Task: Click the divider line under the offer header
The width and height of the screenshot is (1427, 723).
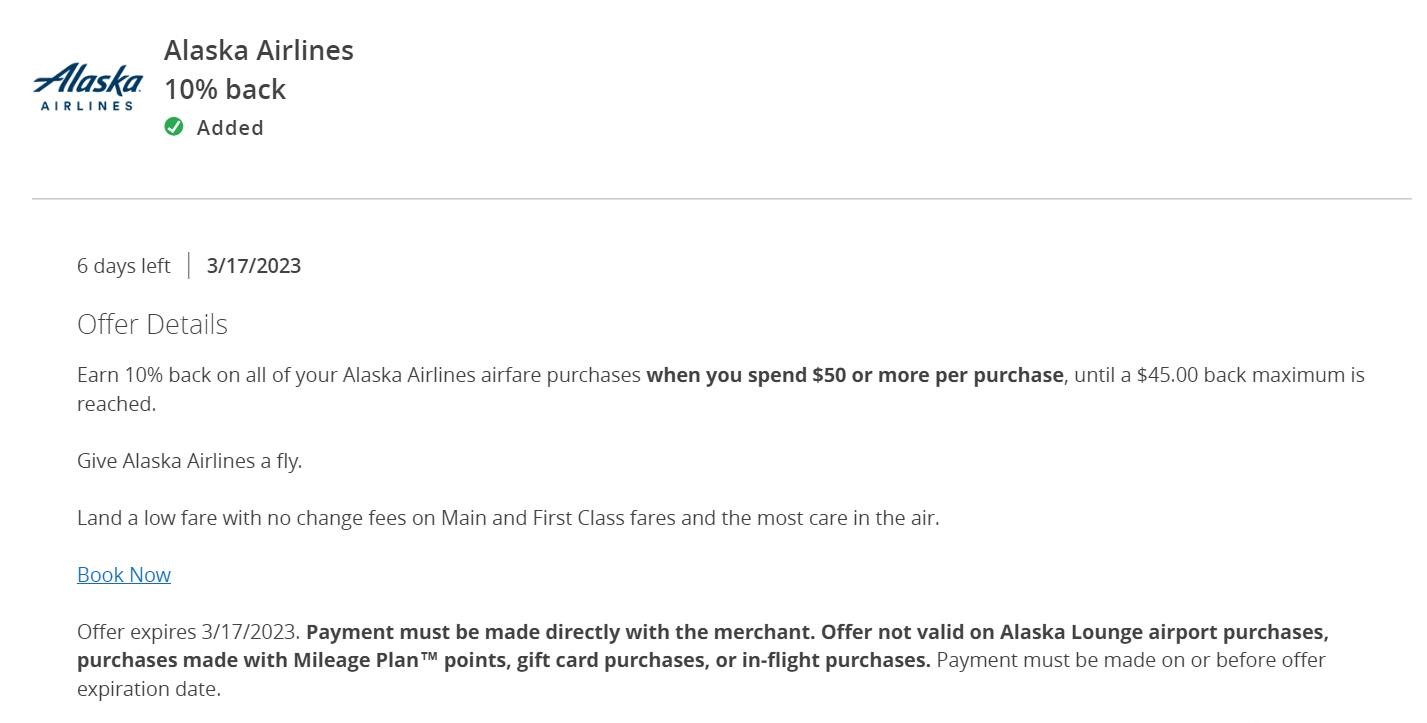Action: [x=721, y=199]
